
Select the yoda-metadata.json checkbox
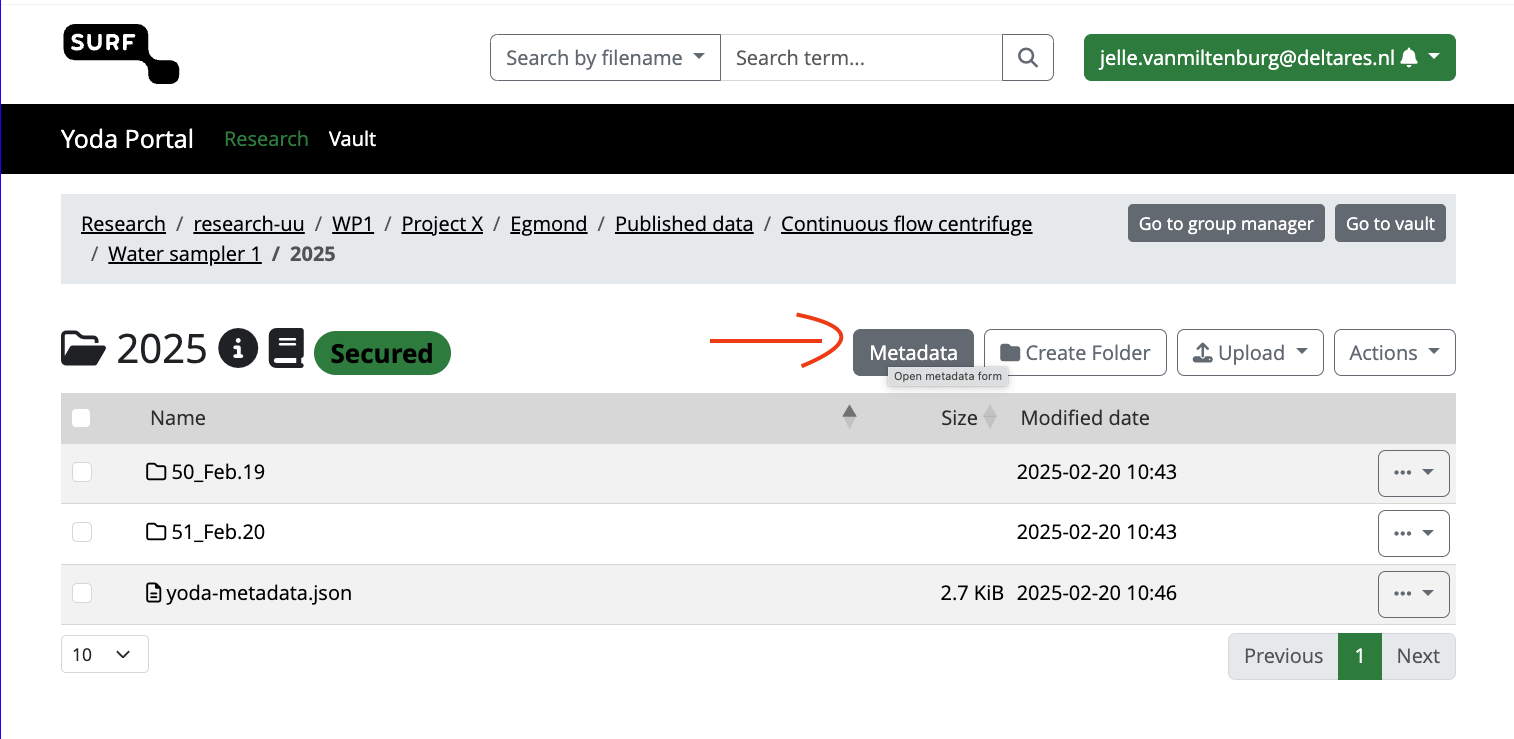pos(82,594)
